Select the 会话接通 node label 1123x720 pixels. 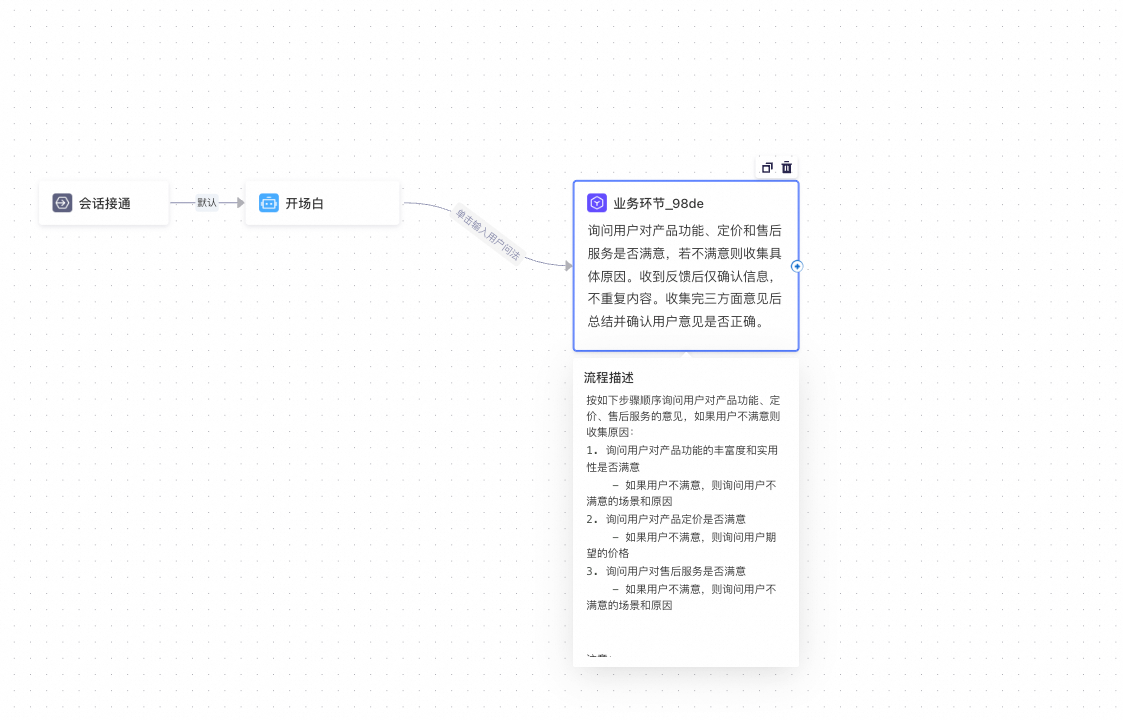point(105,203)
